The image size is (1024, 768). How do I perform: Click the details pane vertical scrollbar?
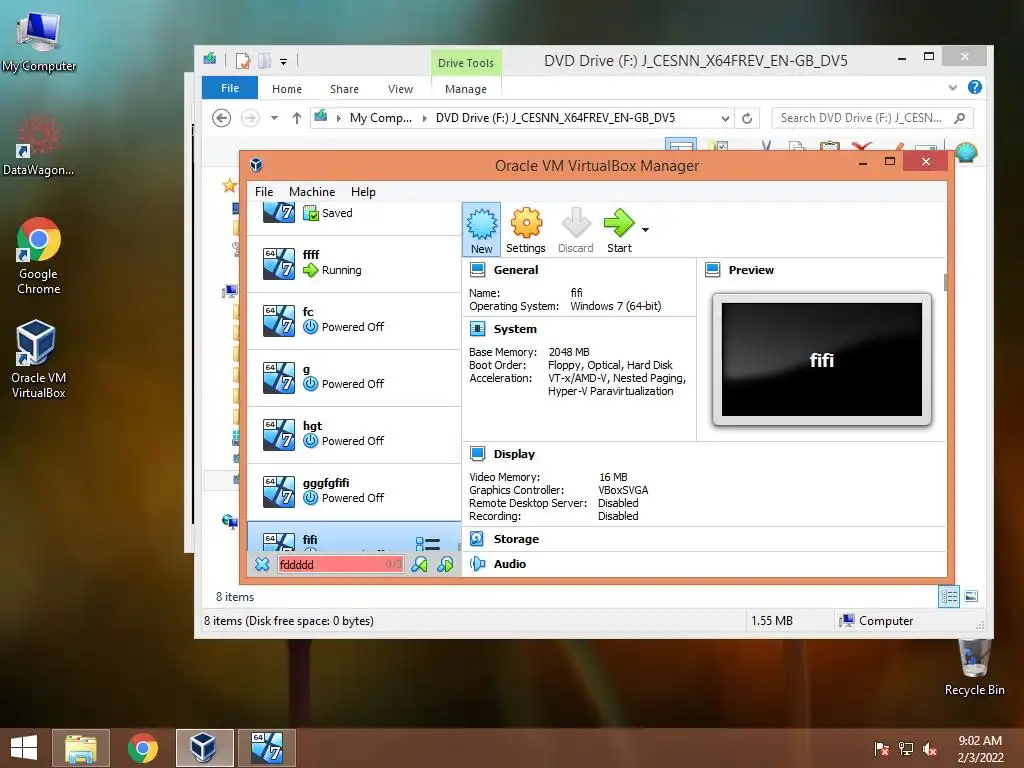(x=945, y=282)
